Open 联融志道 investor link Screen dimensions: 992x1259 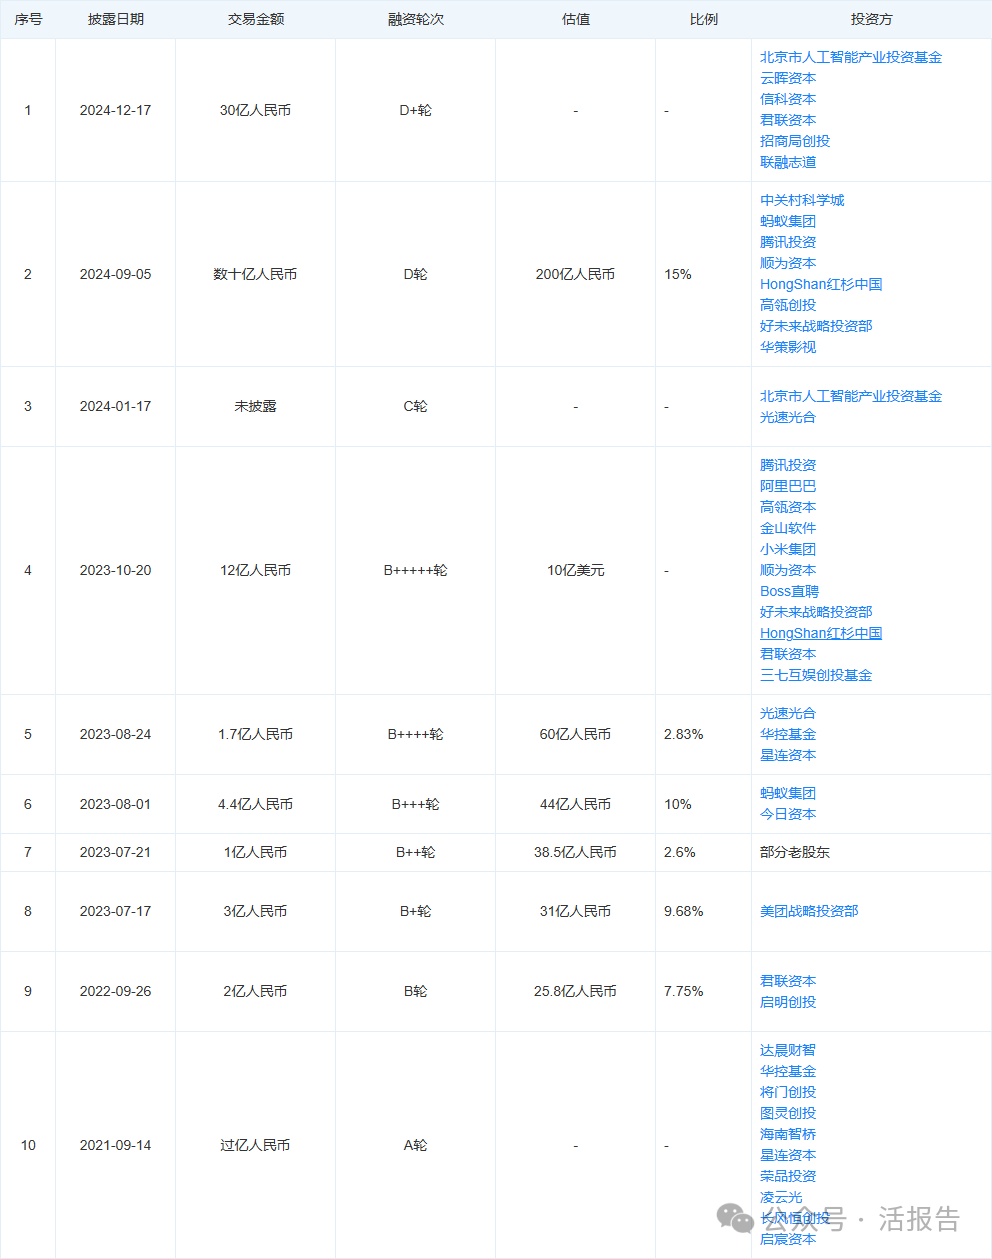click(788, 162)
